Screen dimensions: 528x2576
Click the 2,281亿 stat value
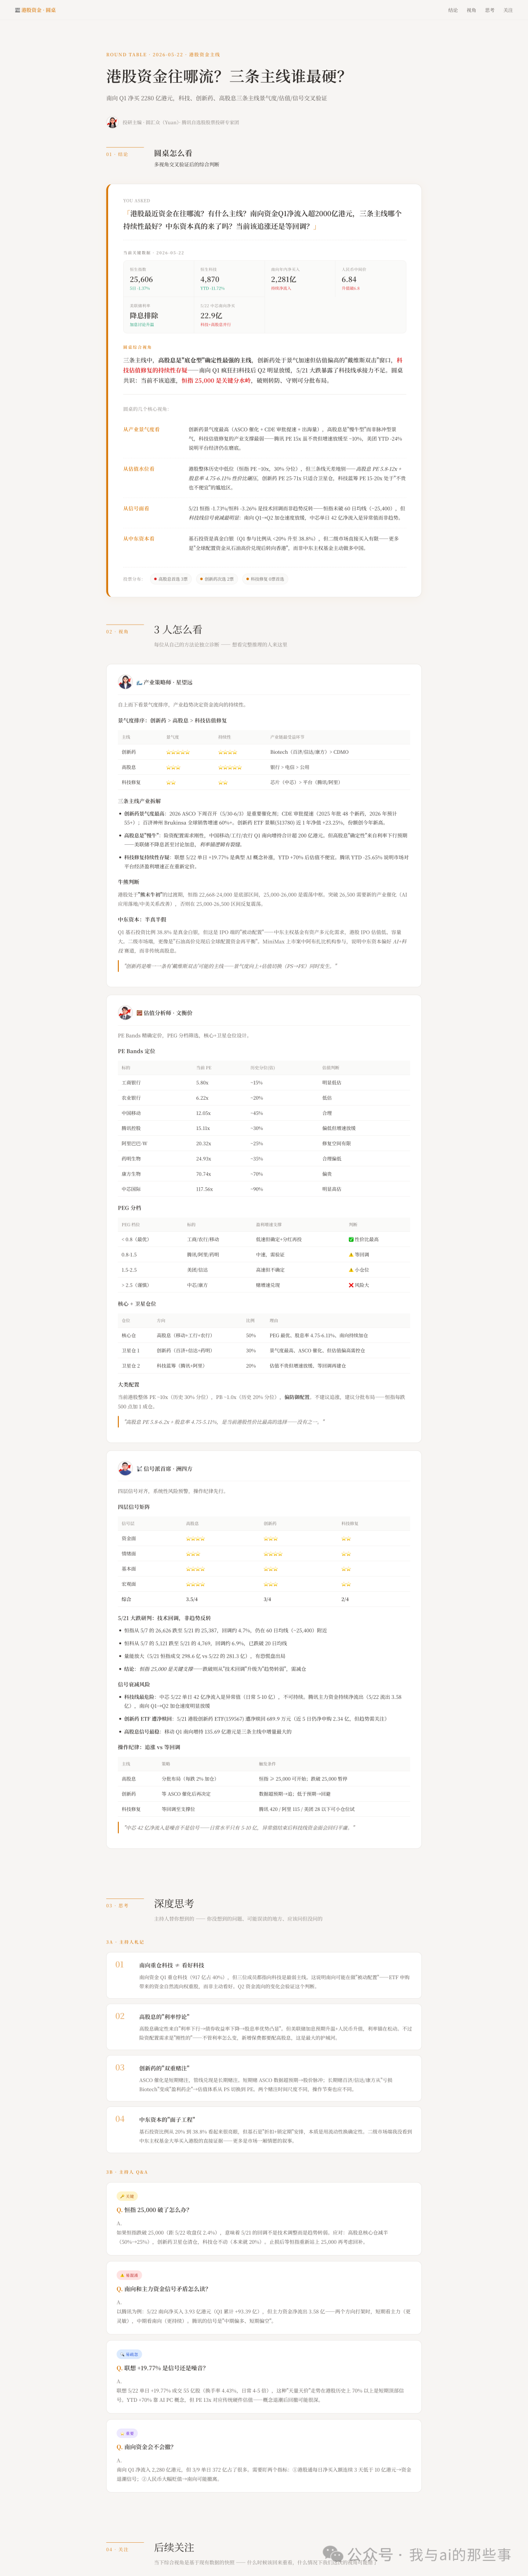[283, 279]
